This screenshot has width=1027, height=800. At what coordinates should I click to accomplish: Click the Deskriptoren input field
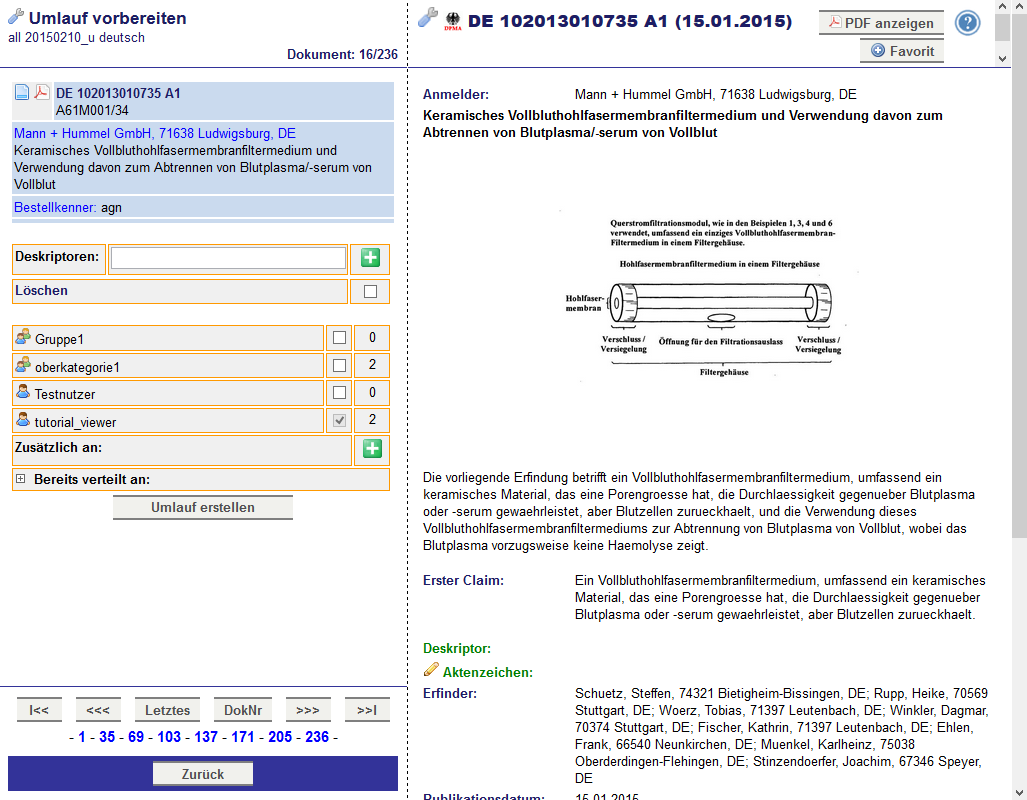point(229,258)
